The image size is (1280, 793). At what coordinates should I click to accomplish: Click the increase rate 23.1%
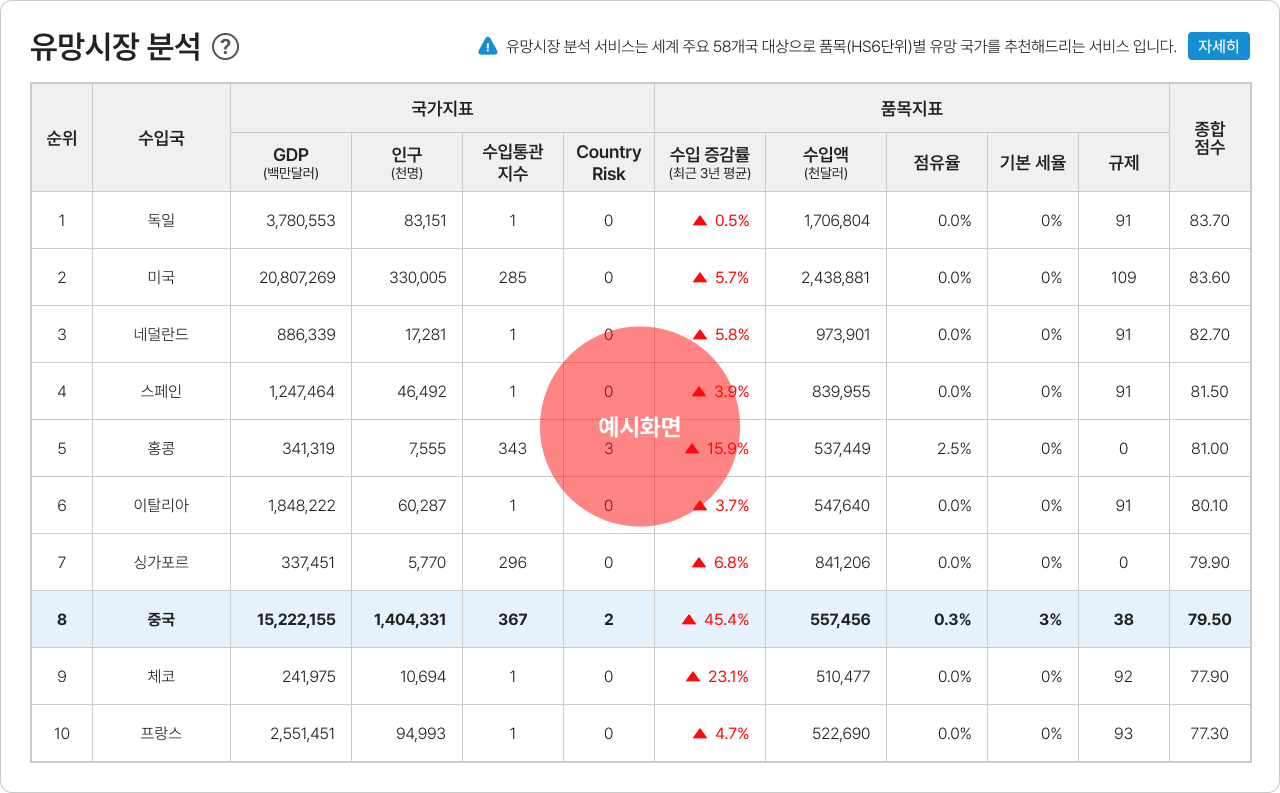click(728, 676)
